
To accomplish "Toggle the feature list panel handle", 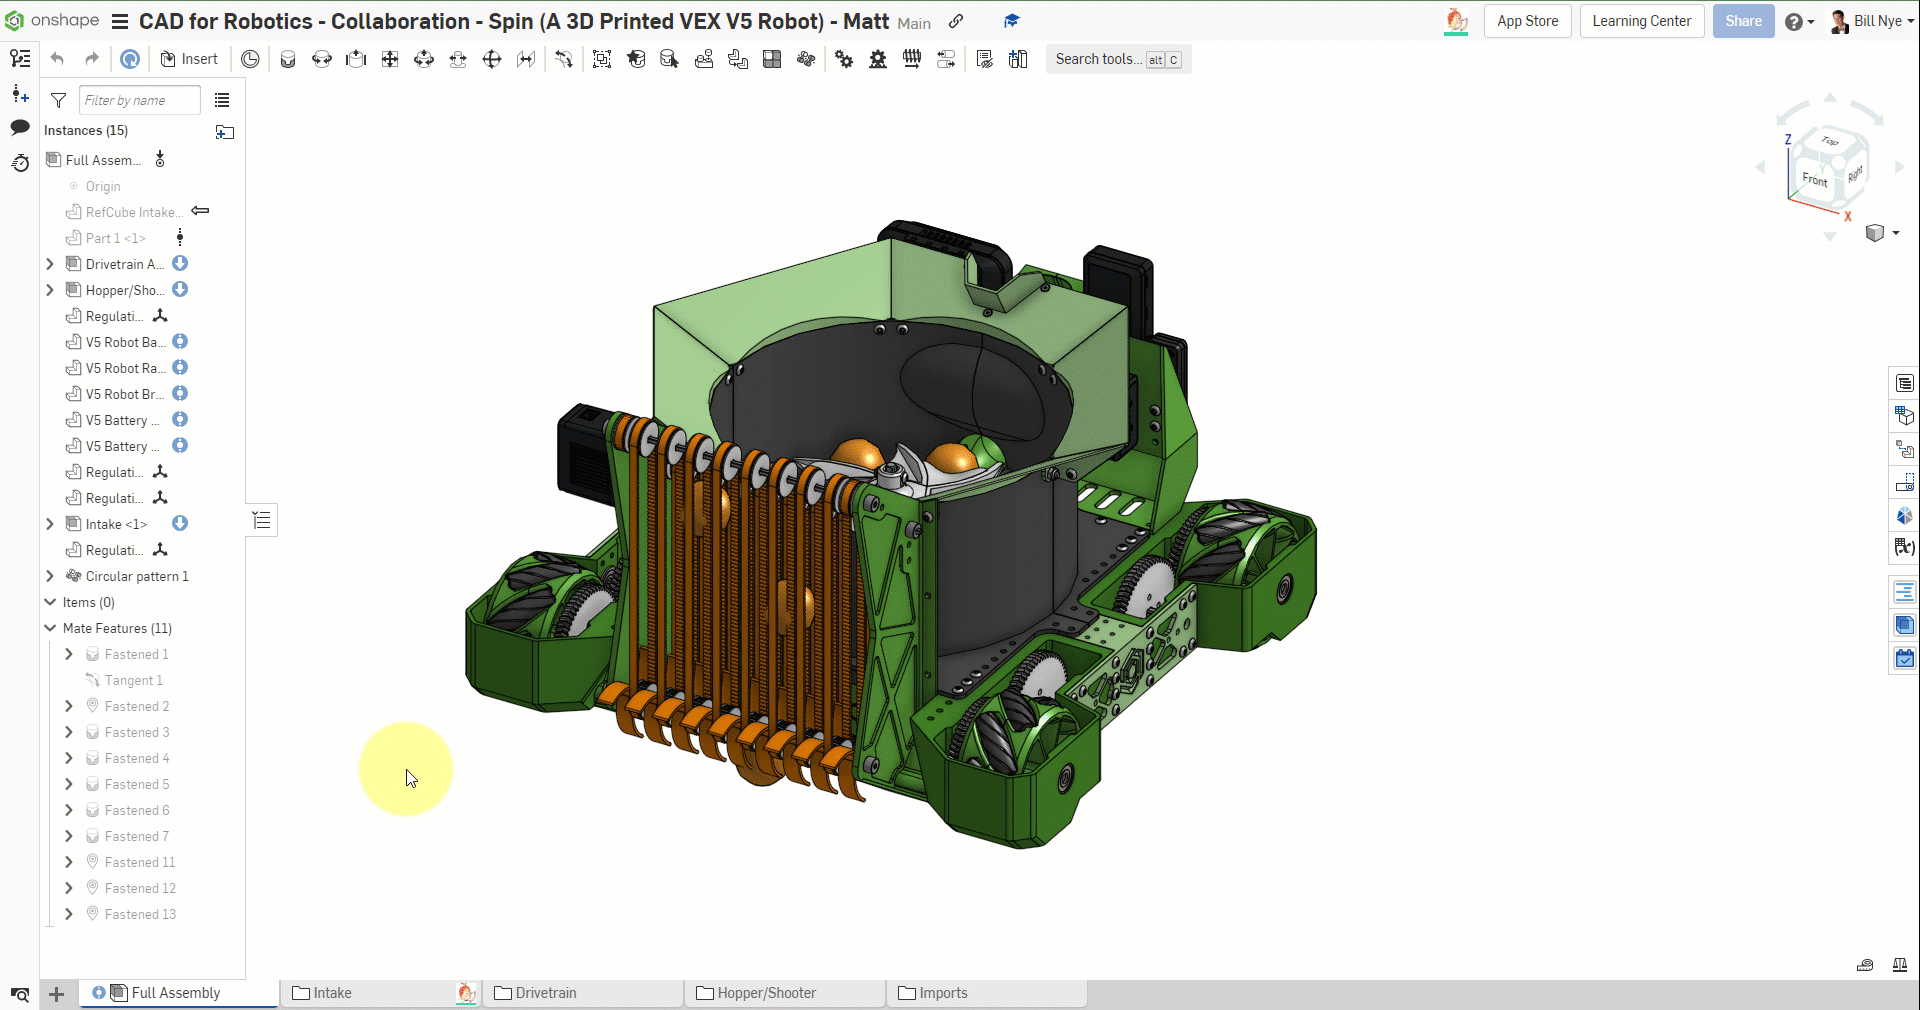I will pyautogui.click(x=262, y=520).
